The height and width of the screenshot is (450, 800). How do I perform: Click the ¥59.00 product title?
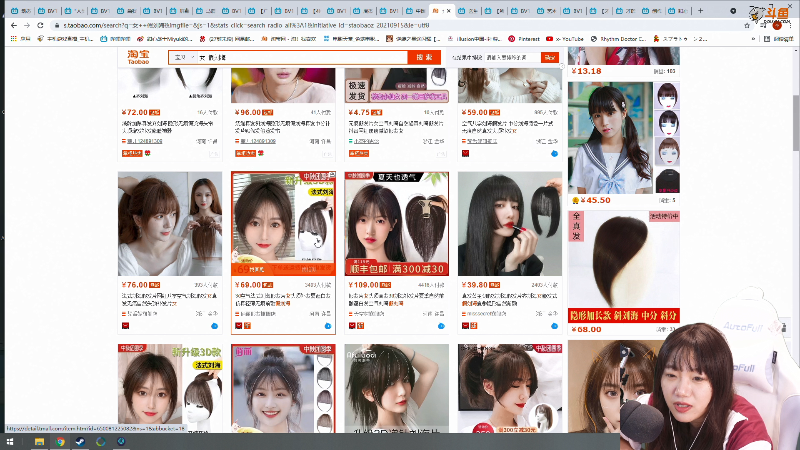[508, 127]
